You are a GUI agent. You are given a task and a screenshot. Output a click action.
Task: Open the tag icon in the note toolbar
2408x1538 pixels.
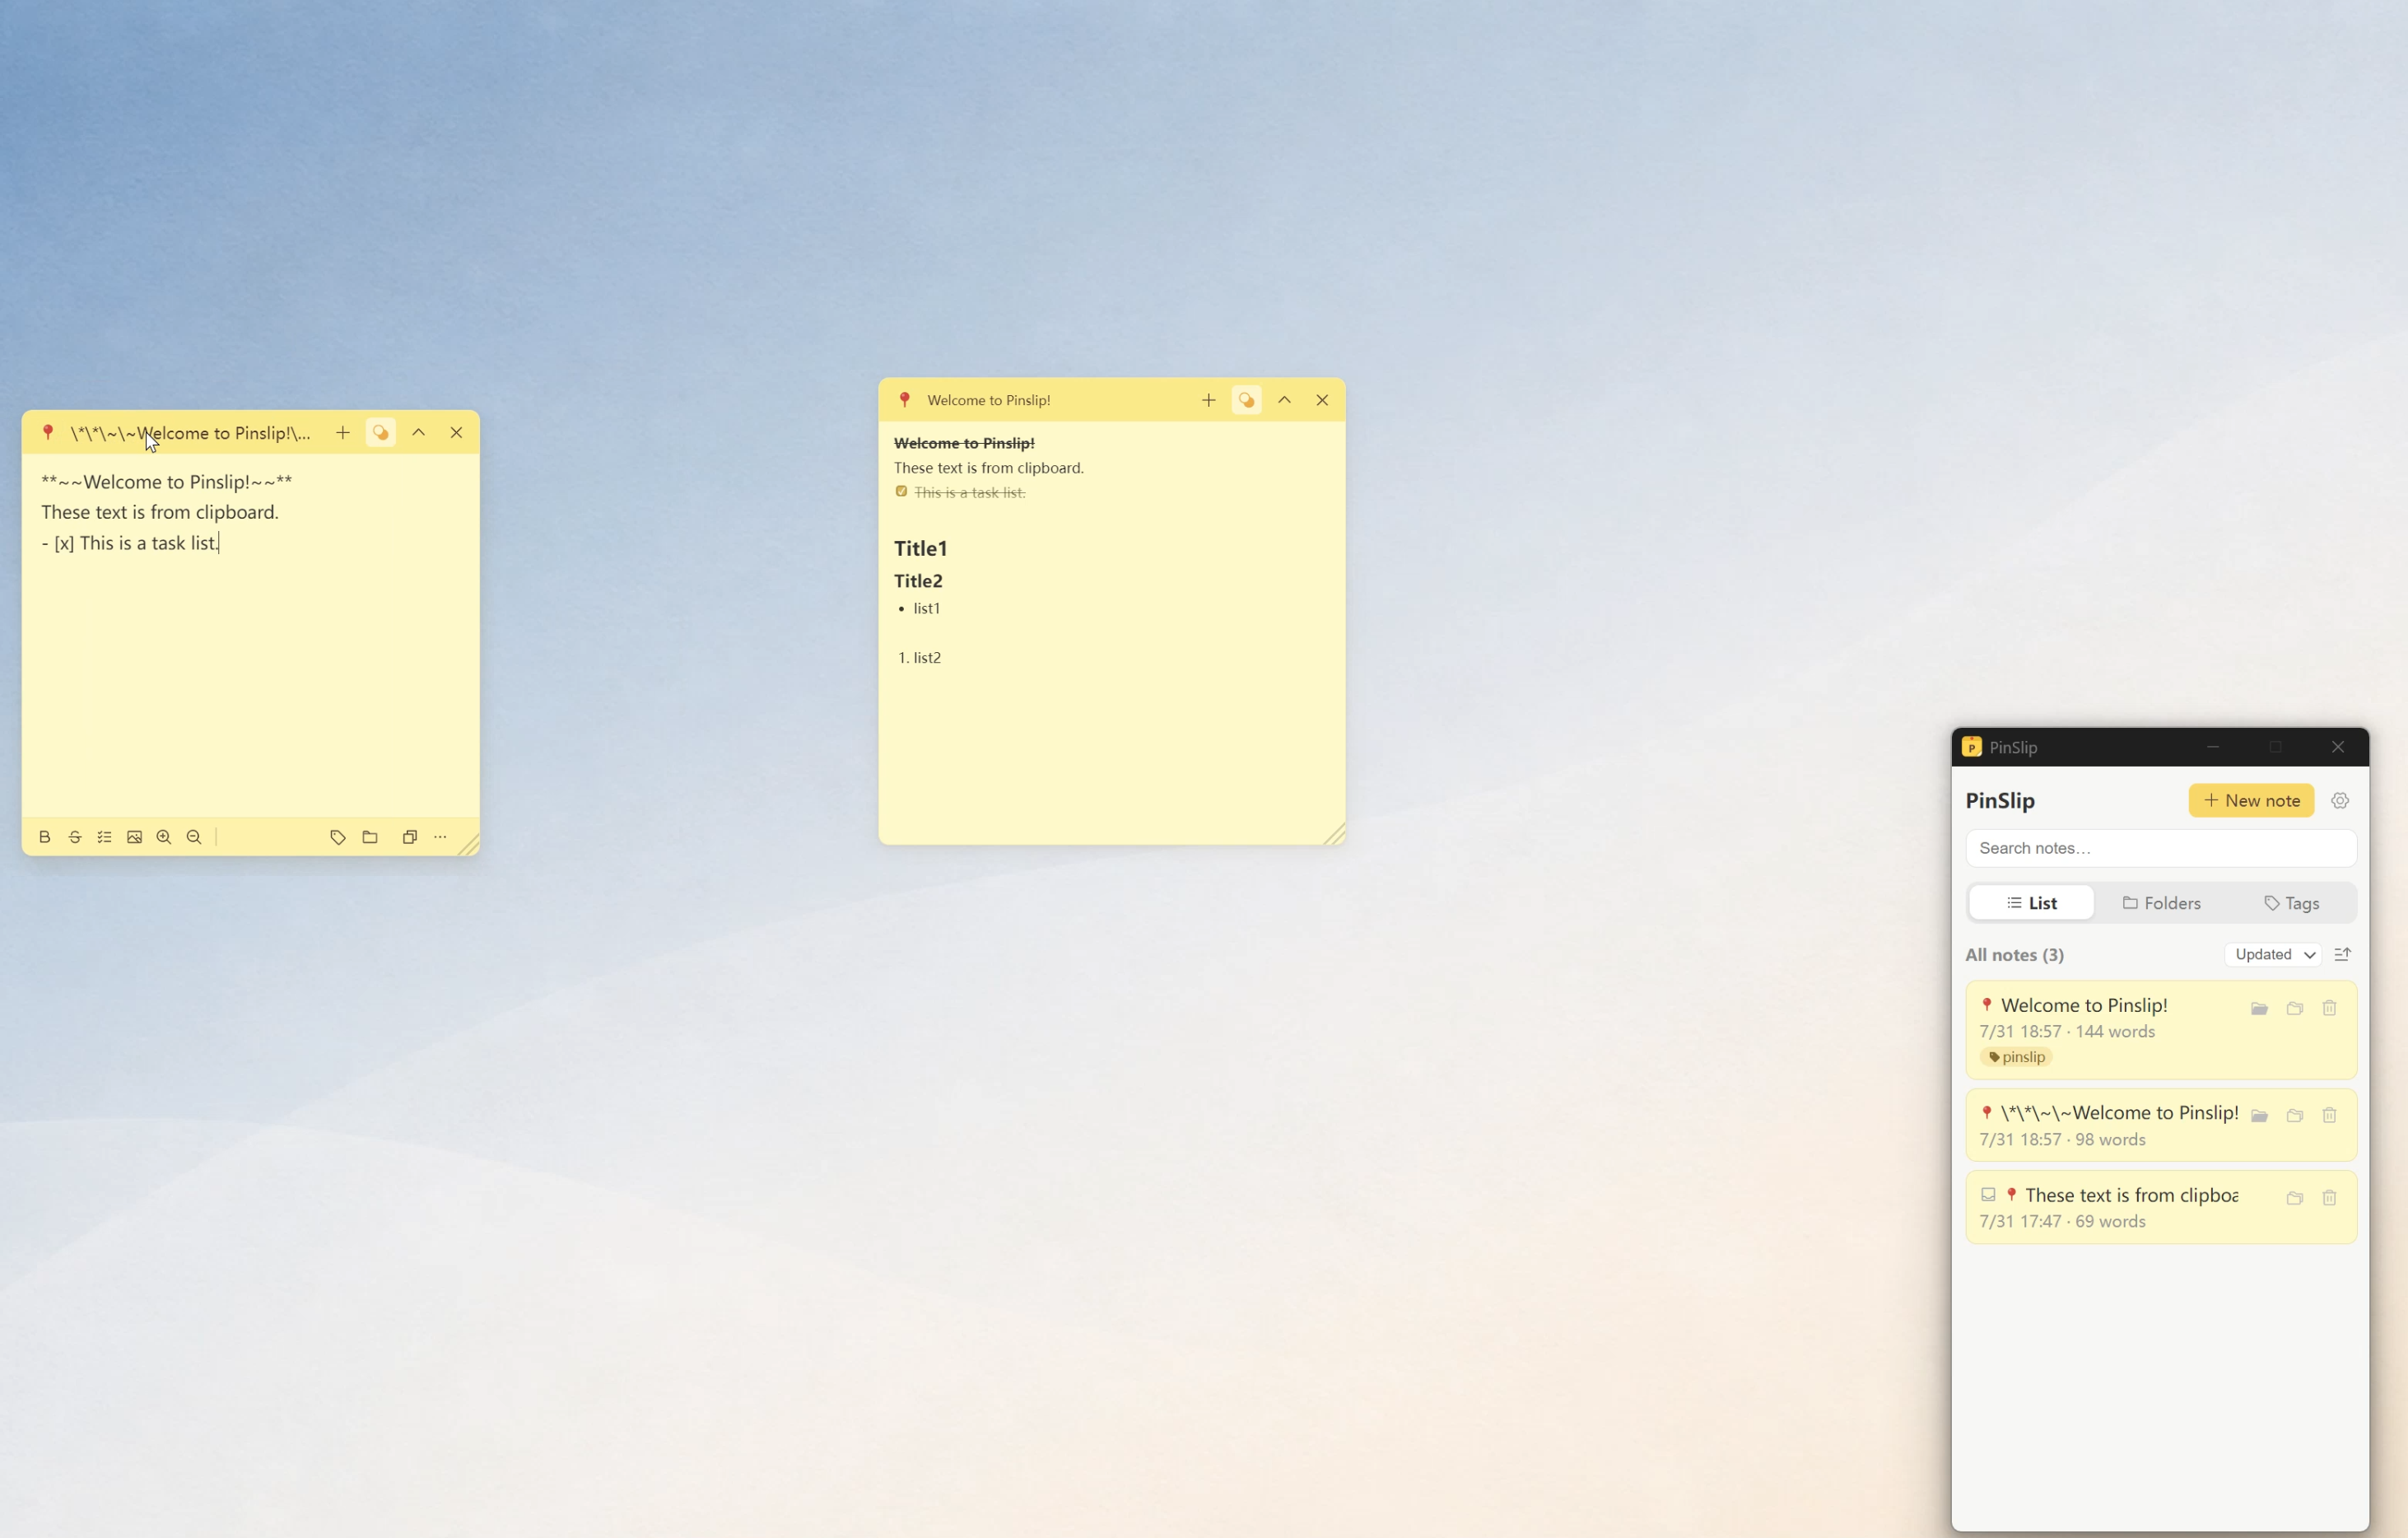tap(338, 837)
